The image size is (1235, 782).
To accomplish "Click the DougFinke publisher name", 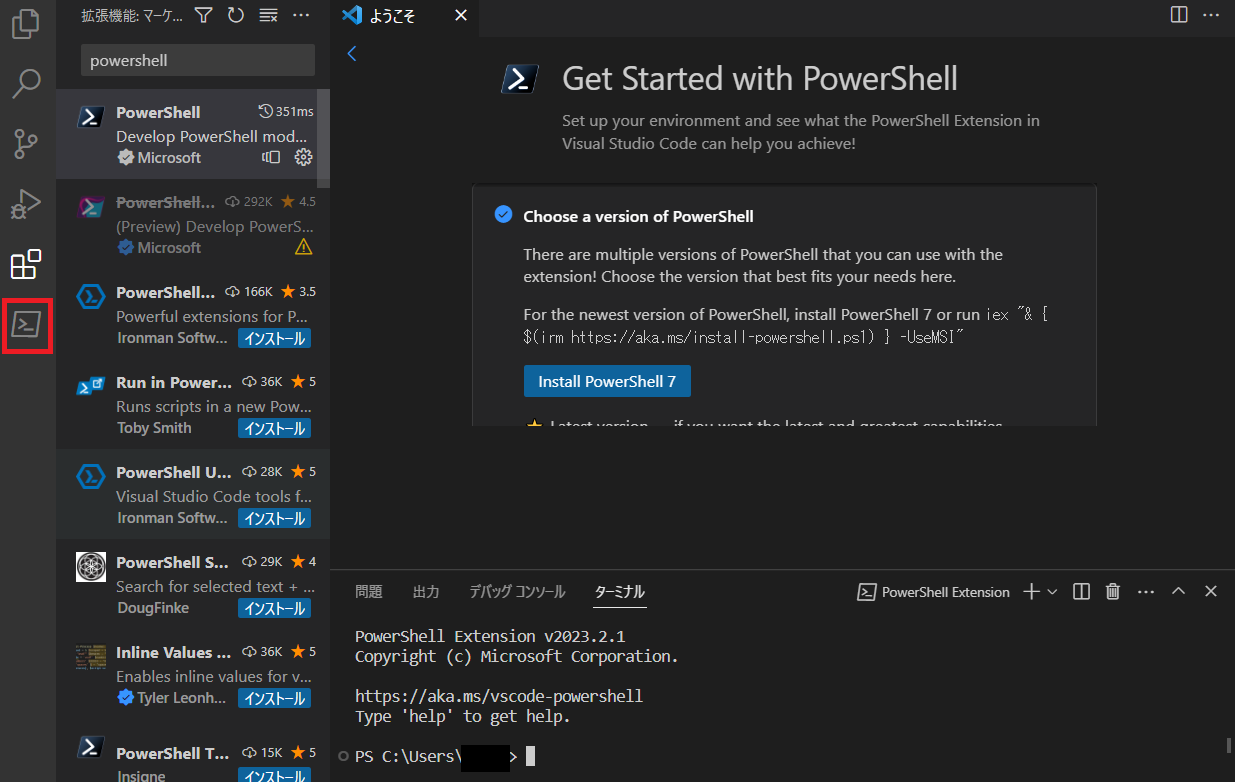I will pos(152,608).
